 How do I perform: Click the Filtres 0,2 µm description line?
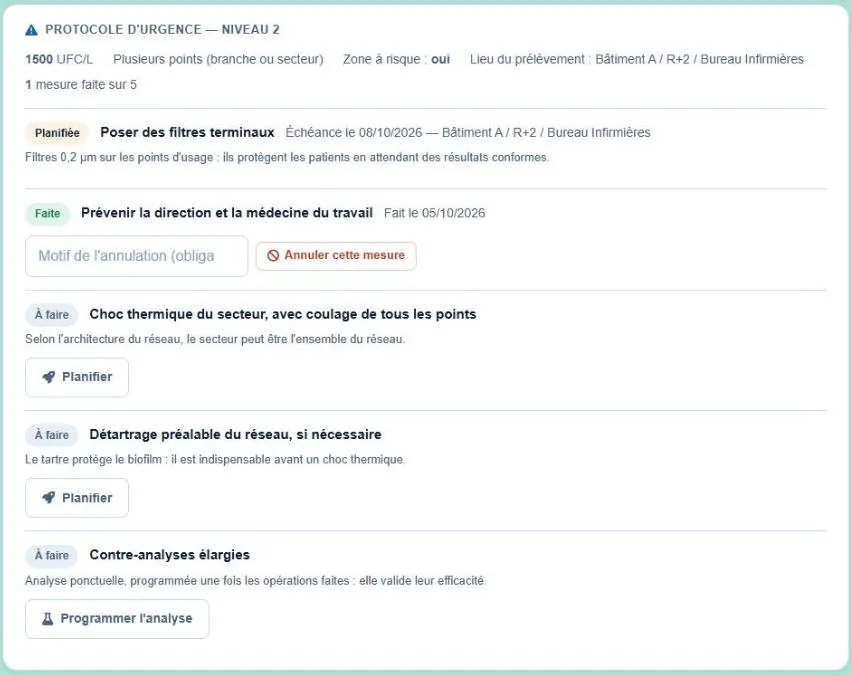pos(287,158)
